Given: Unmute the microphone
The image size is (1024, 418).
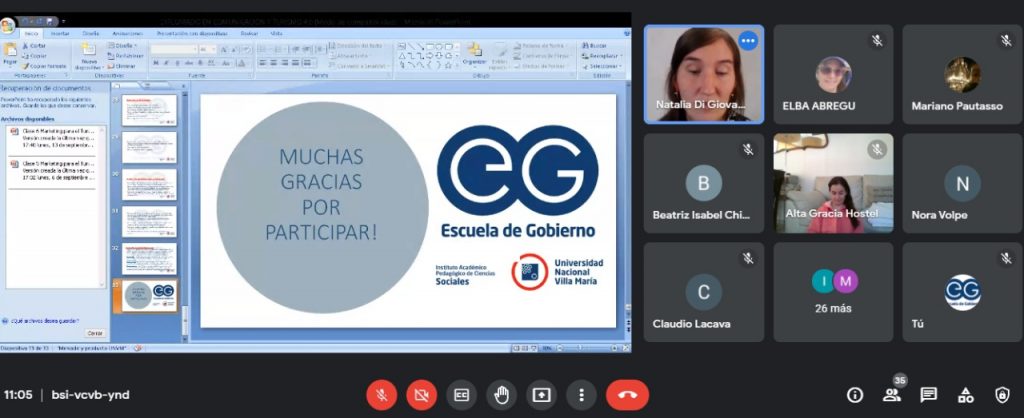Looking at the screenshot, I should 381,394.
